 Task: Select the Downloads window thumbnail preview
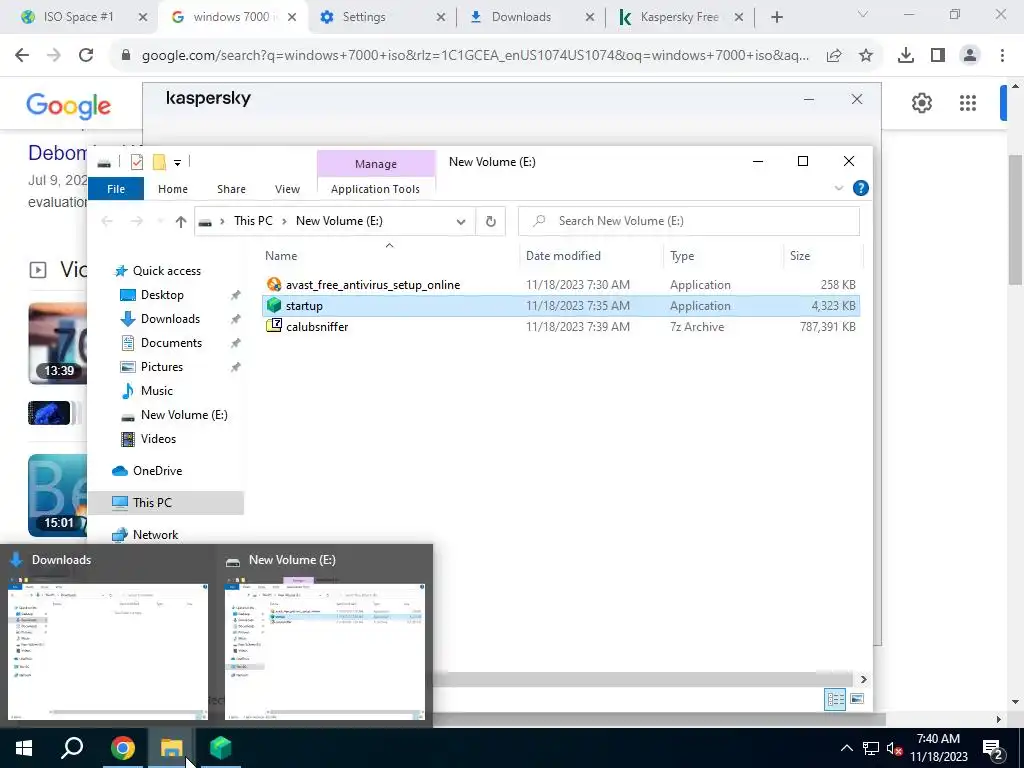108,635
